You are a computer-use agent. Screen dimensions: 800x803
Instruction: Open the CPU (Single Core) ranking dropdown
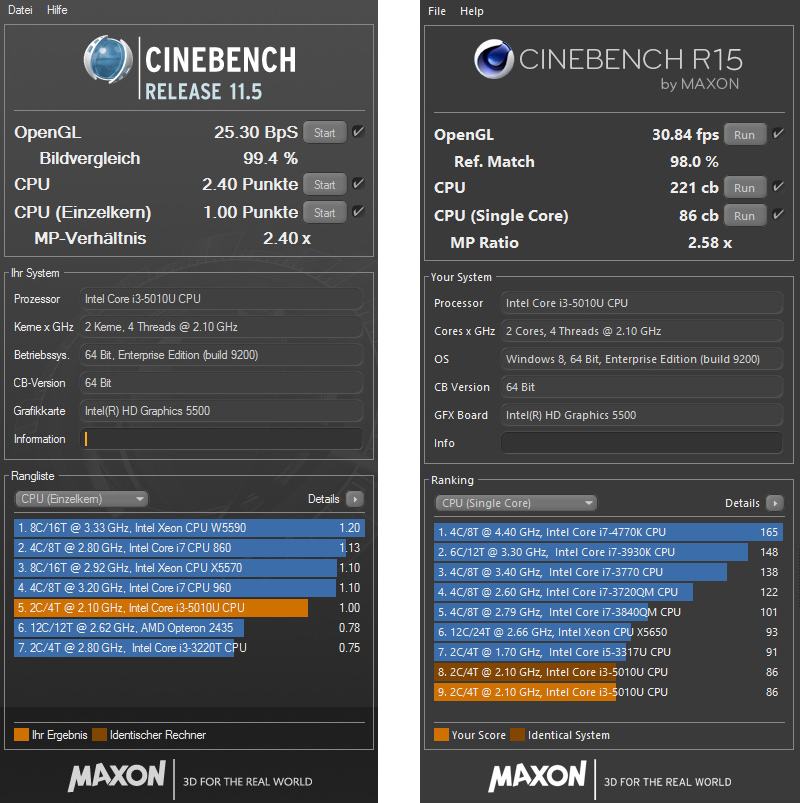click(x=516, y=503)
